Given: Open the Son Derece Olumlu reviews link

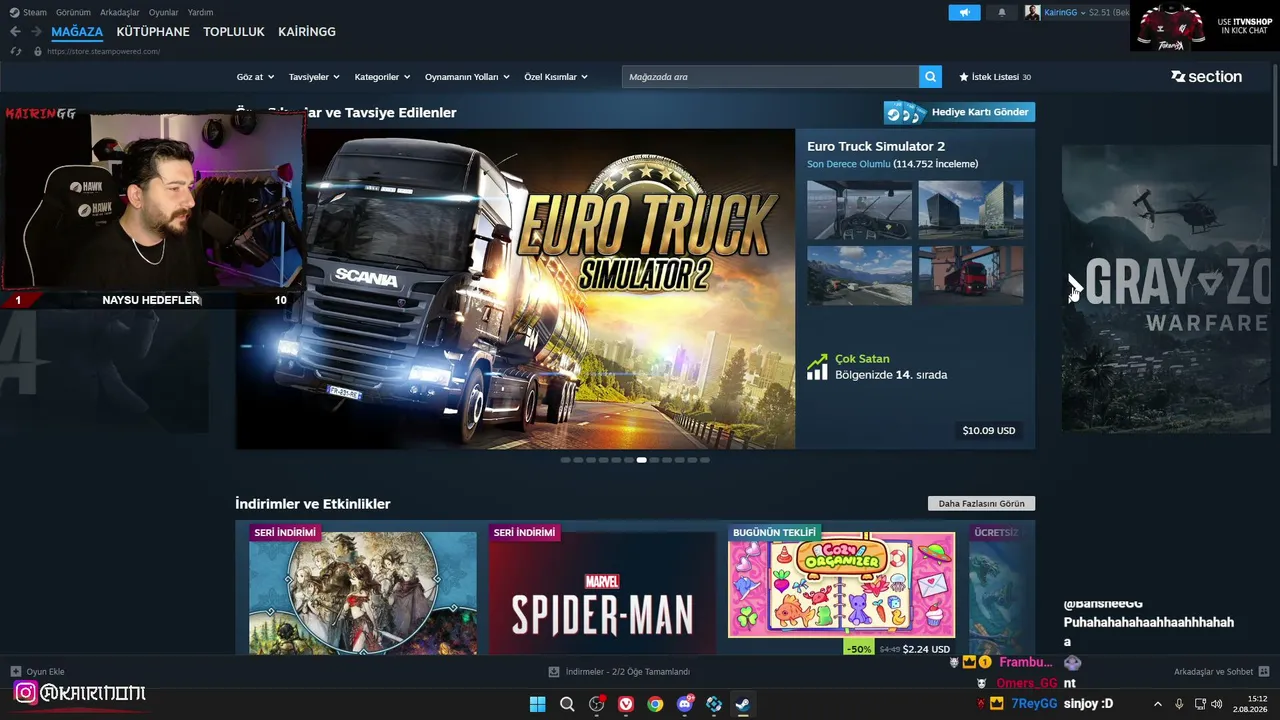Looking at the screenshot, I should pos(849,164).
